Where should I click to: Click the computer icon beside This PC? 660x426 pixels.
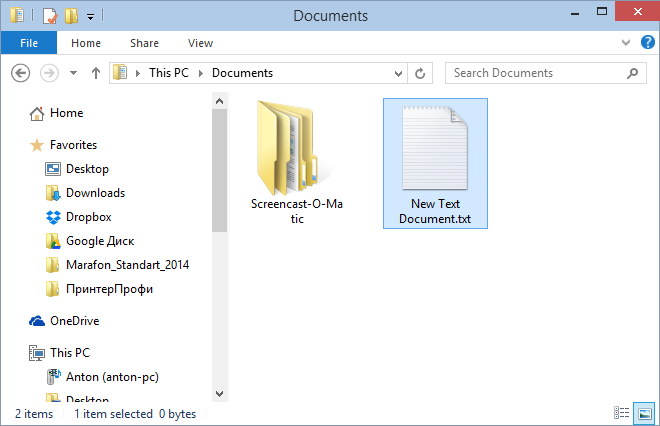[37, 353]
